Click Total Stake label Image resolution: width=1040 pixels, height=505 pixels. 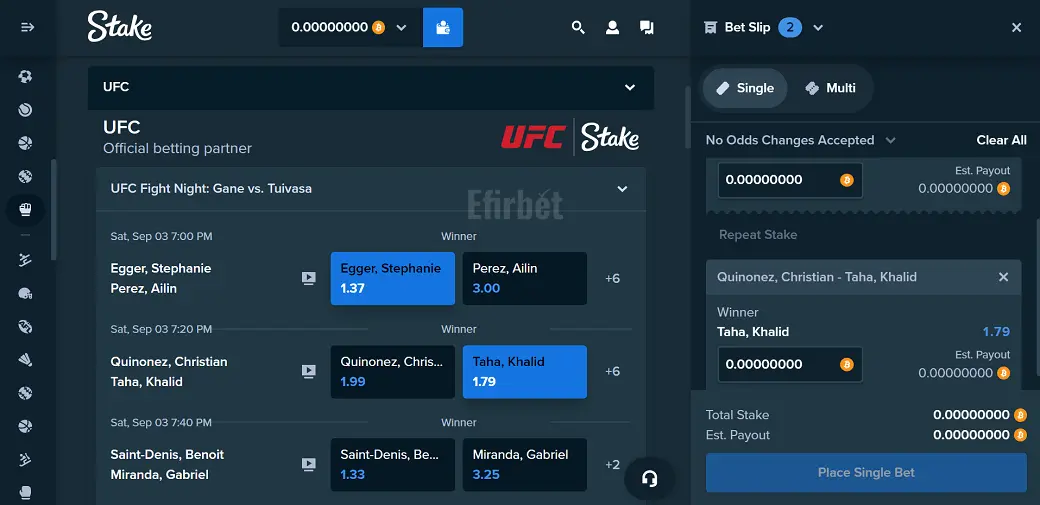click(x=738, y=415)
